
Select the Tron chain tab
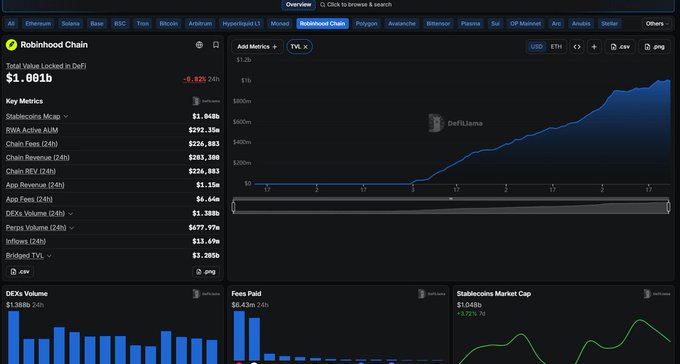[143, 23]
